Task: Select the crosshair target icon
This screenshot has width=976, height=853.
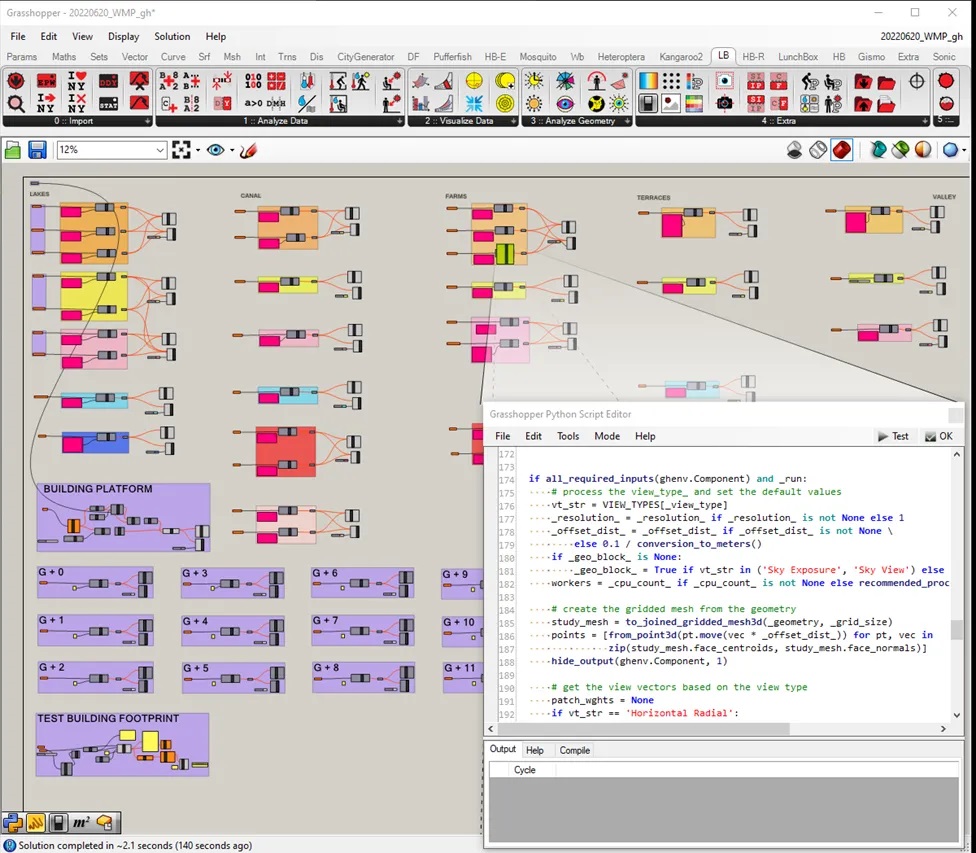Action: [x=916, y=81]
